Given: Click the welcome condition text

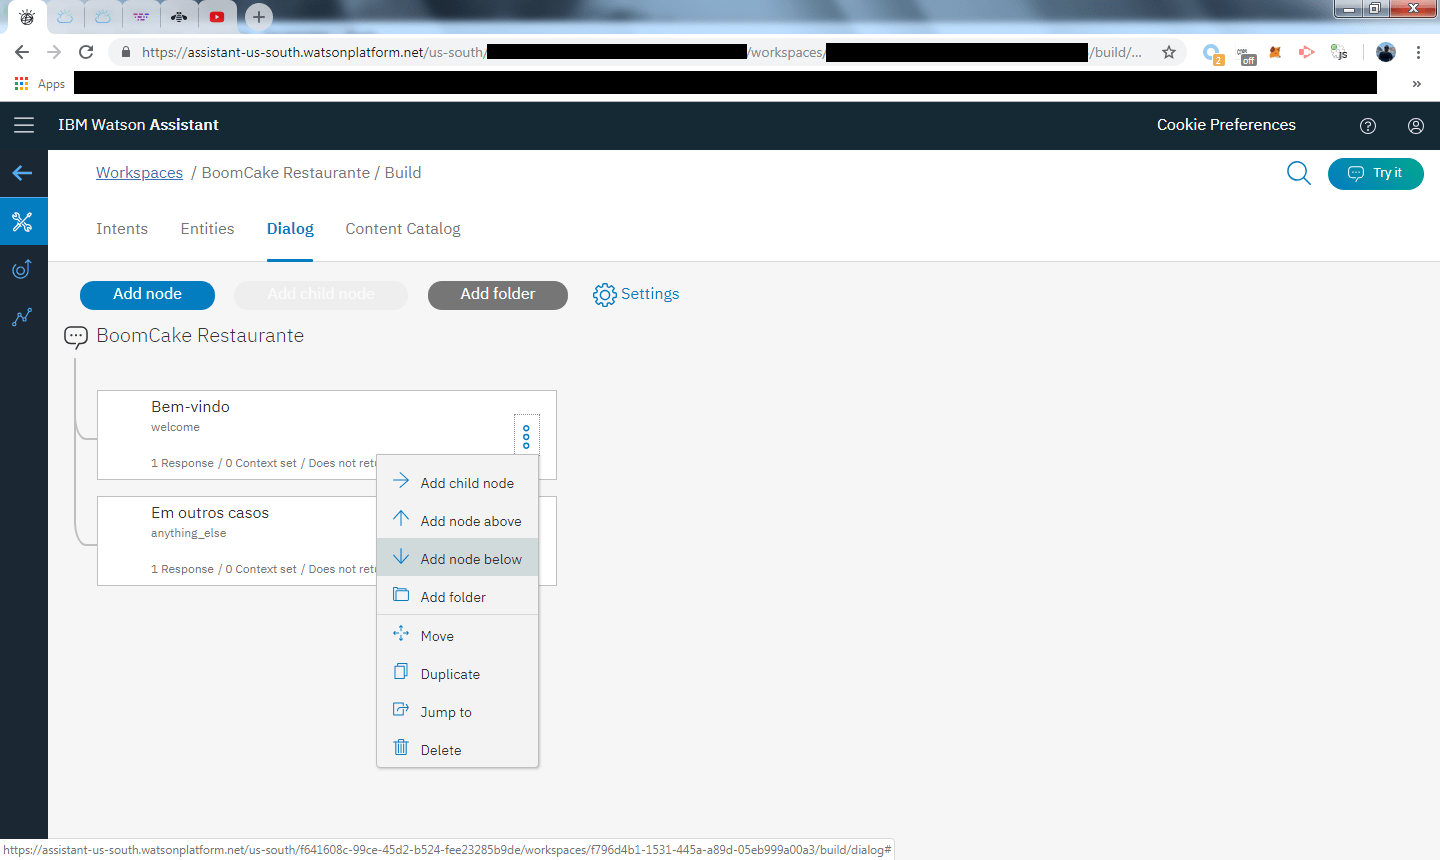Looking at the screenshot, I should [175, 427].
